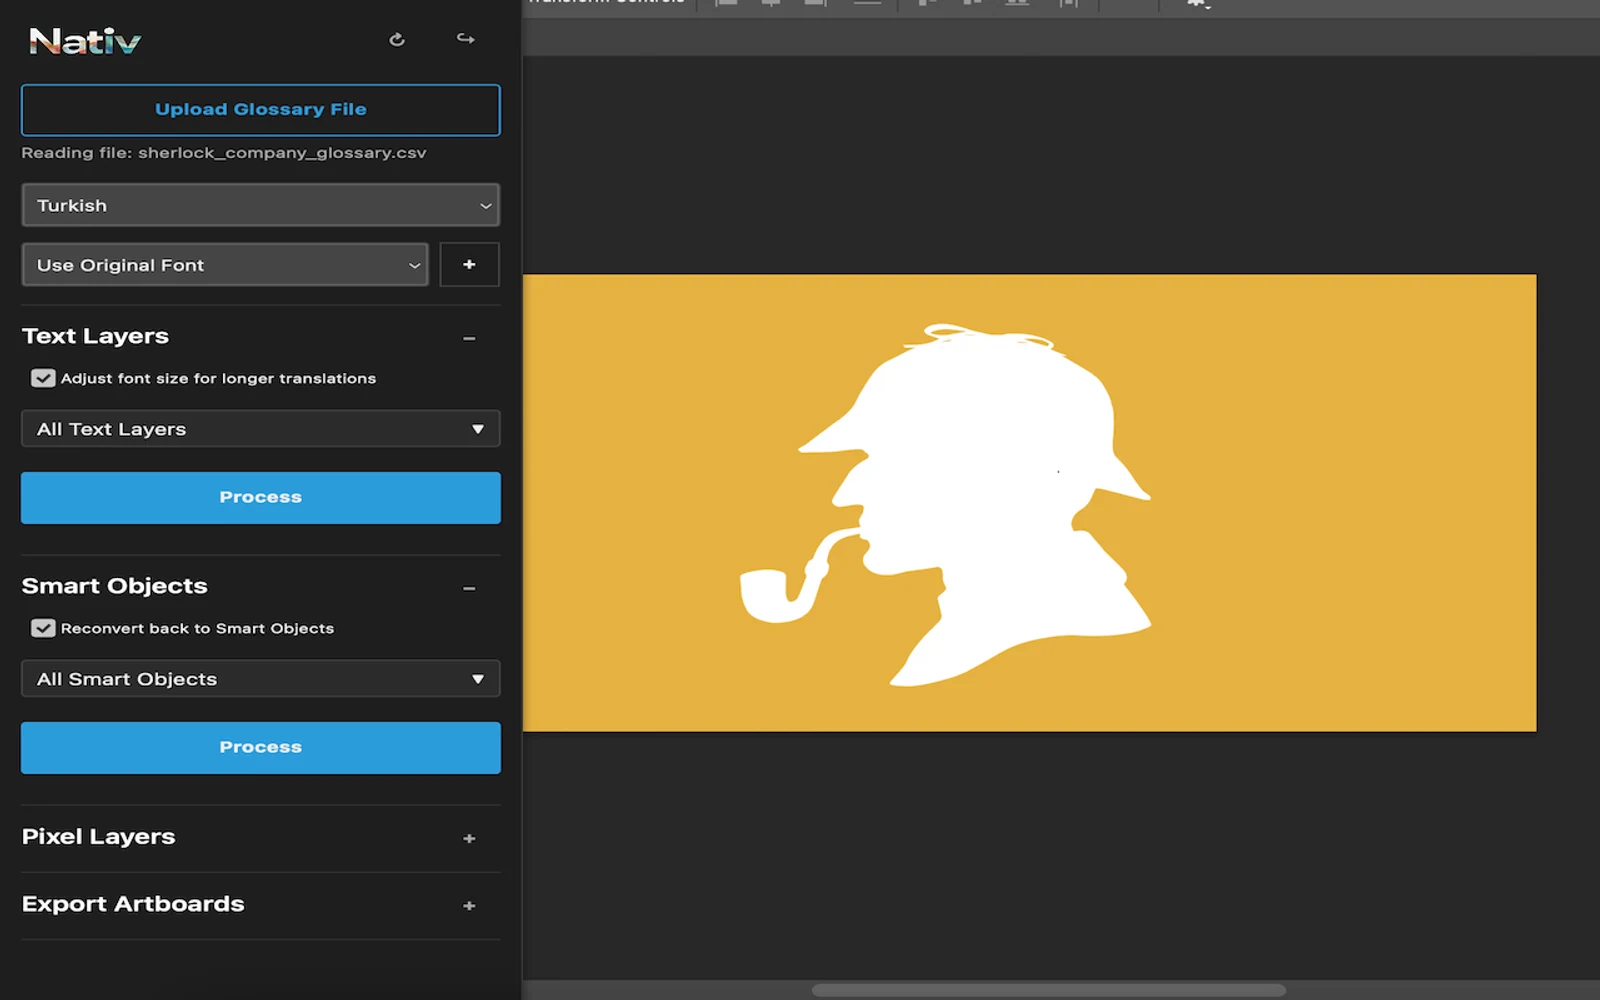Click the logout arrow icon in the Nativ header
Viewport: 1600px width, 1000px height.
(466, 39)
